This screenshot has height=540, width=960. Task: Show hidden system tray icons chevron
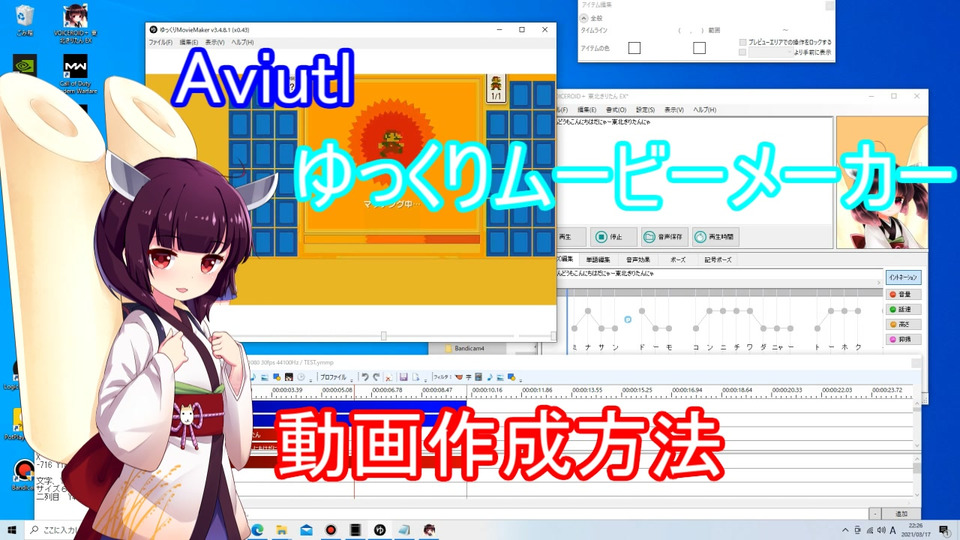pyautogui.click(x=846, y=530)
